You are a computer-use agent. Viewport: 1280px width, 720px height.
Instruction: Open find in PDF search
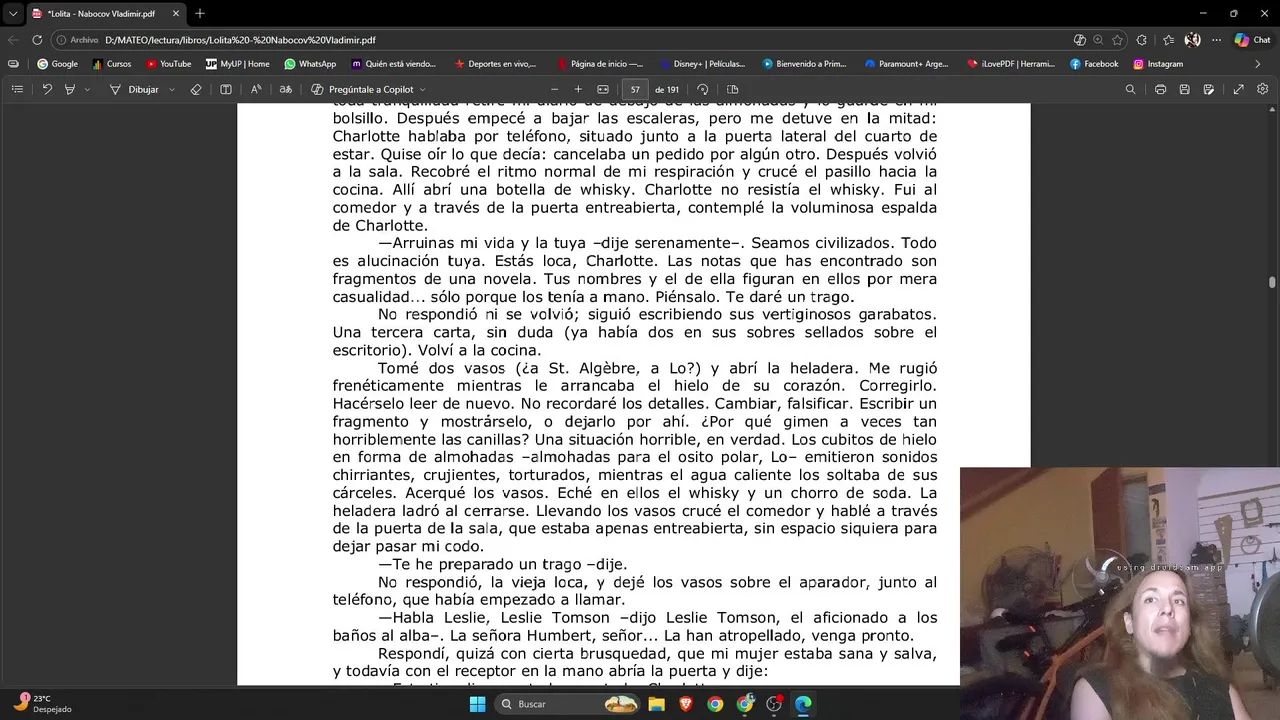1131,89
